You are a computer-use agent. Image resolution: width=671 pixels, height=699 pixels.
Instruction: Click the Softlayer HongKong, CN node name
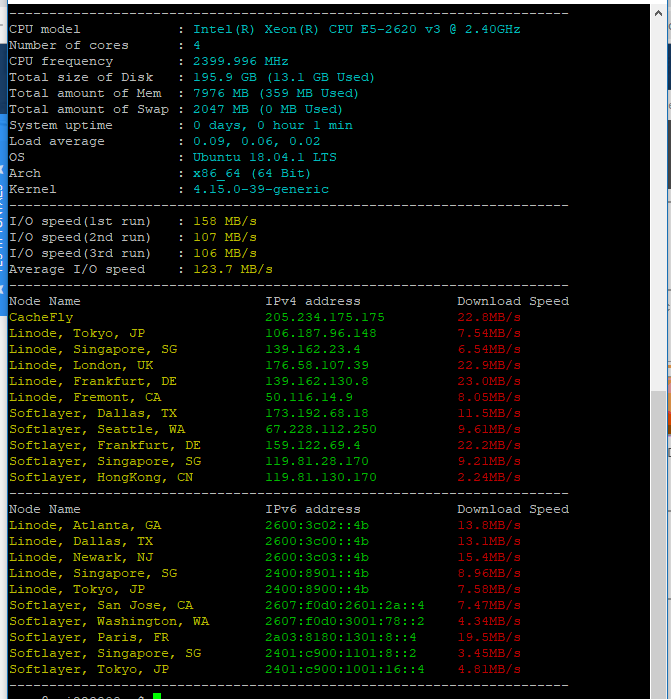click(x=101, y=477)
